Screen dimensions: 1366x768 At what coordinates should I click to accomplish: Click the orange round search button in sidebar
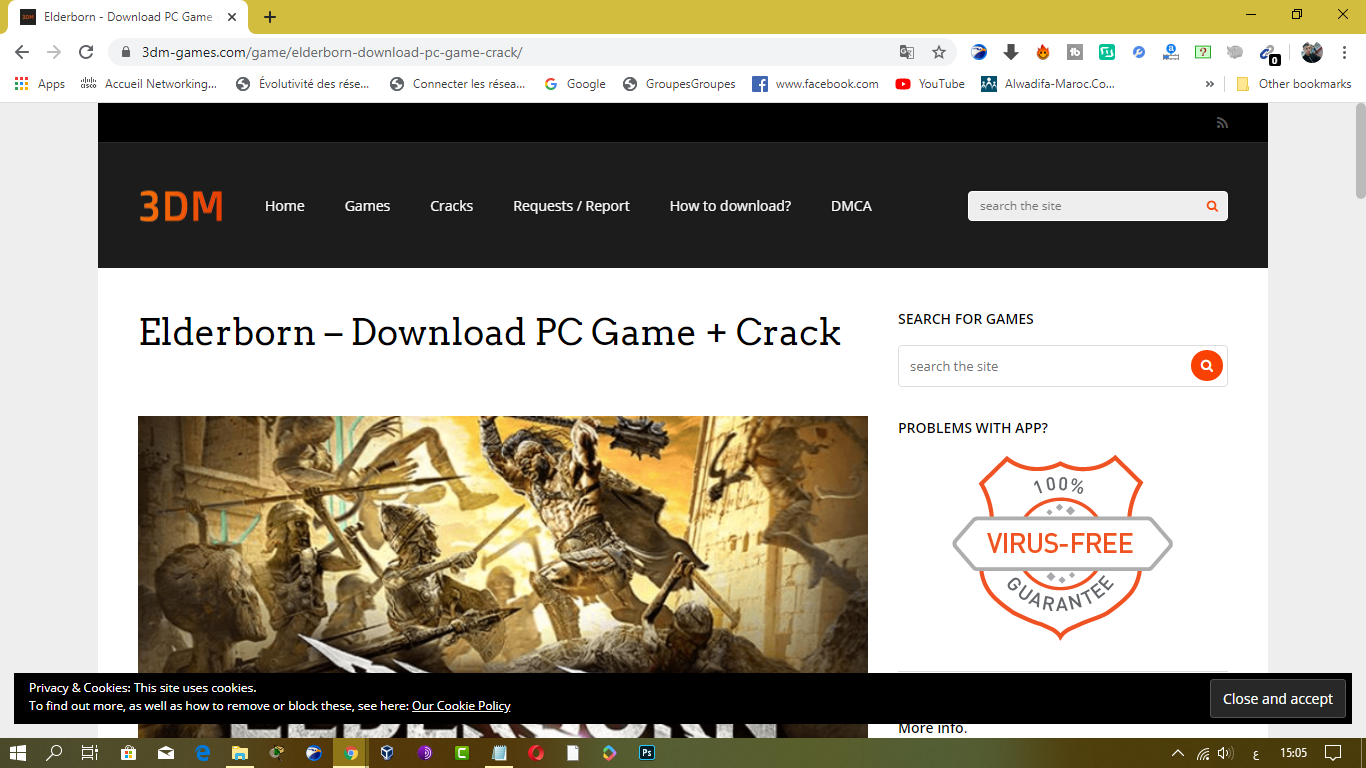pyautogui.click(x=1207, y=366)
